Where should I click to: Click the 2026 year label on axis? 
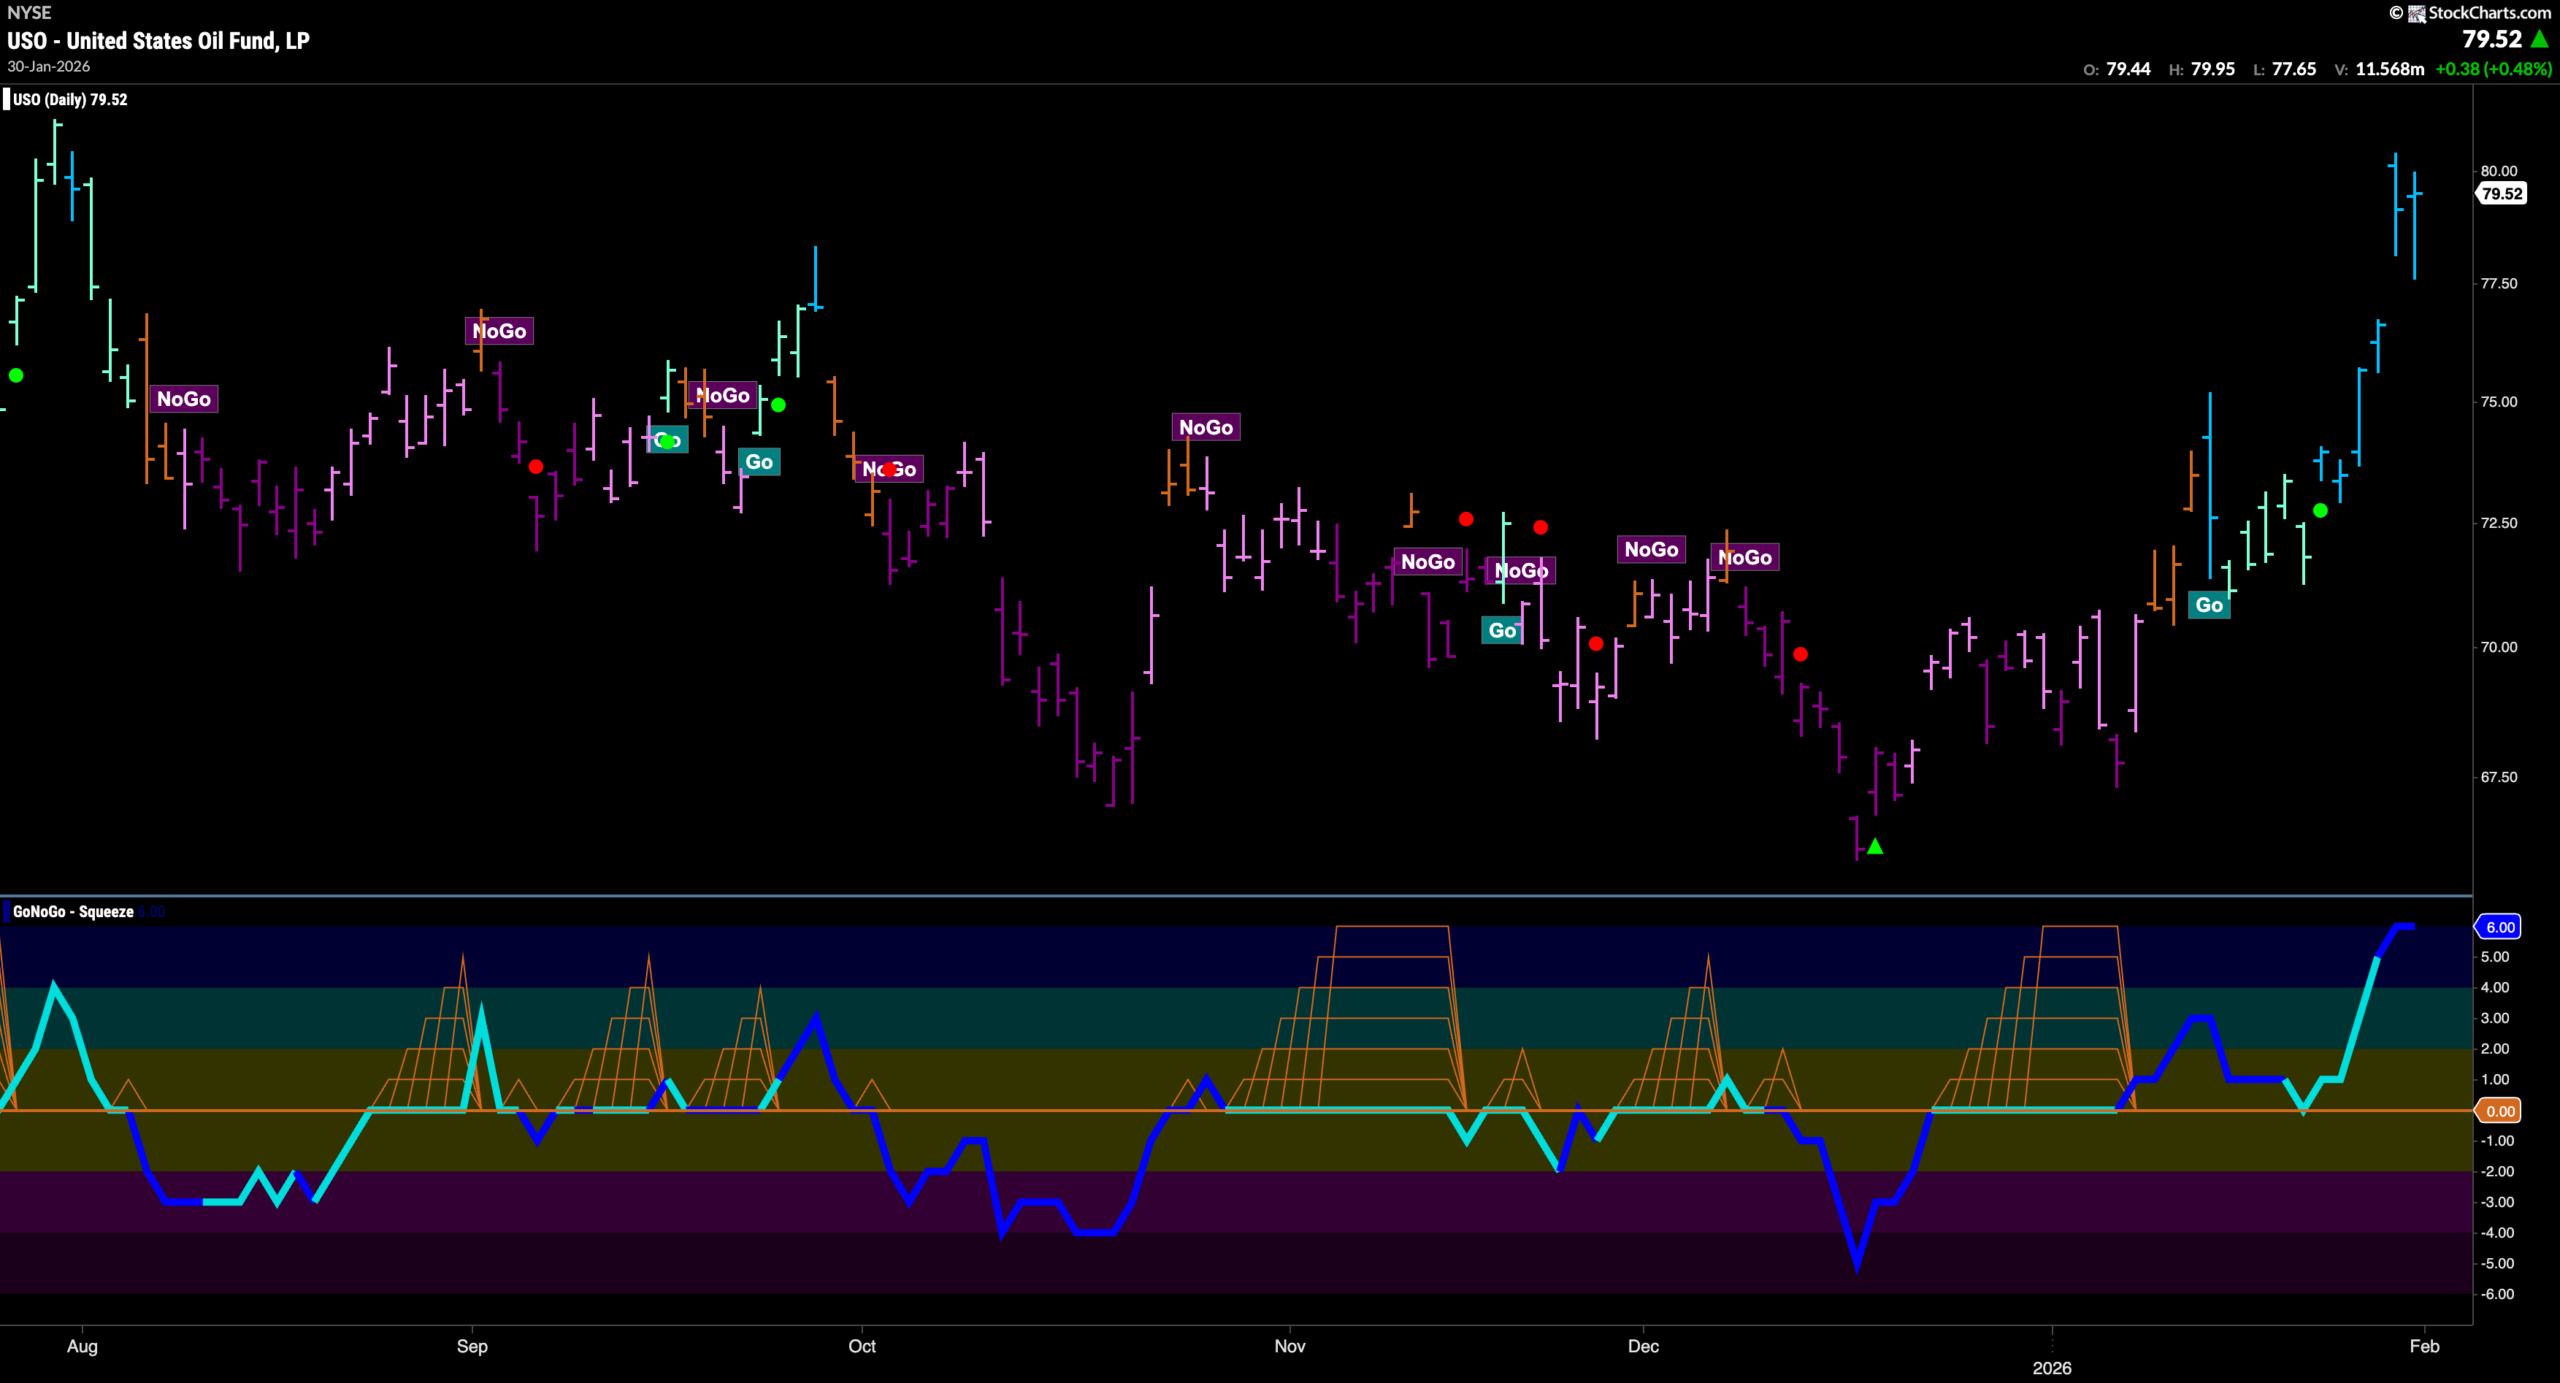coord(2052,1368)
